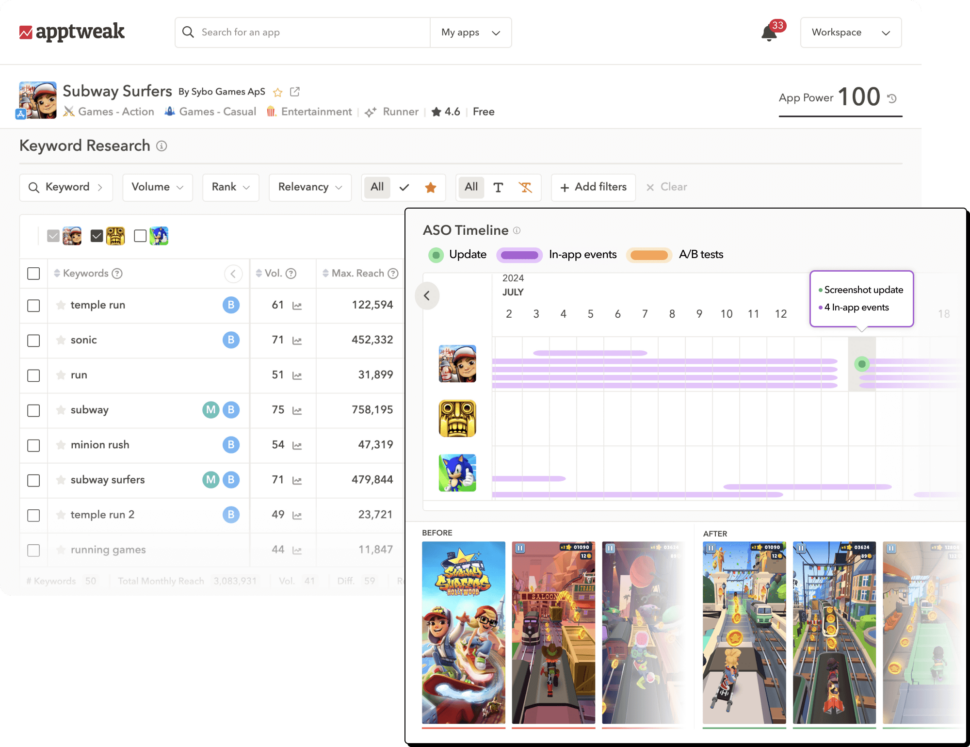Check the run keyword row
Image resolution: width=970 pixels, height=747 pixels.
(33, 375)
